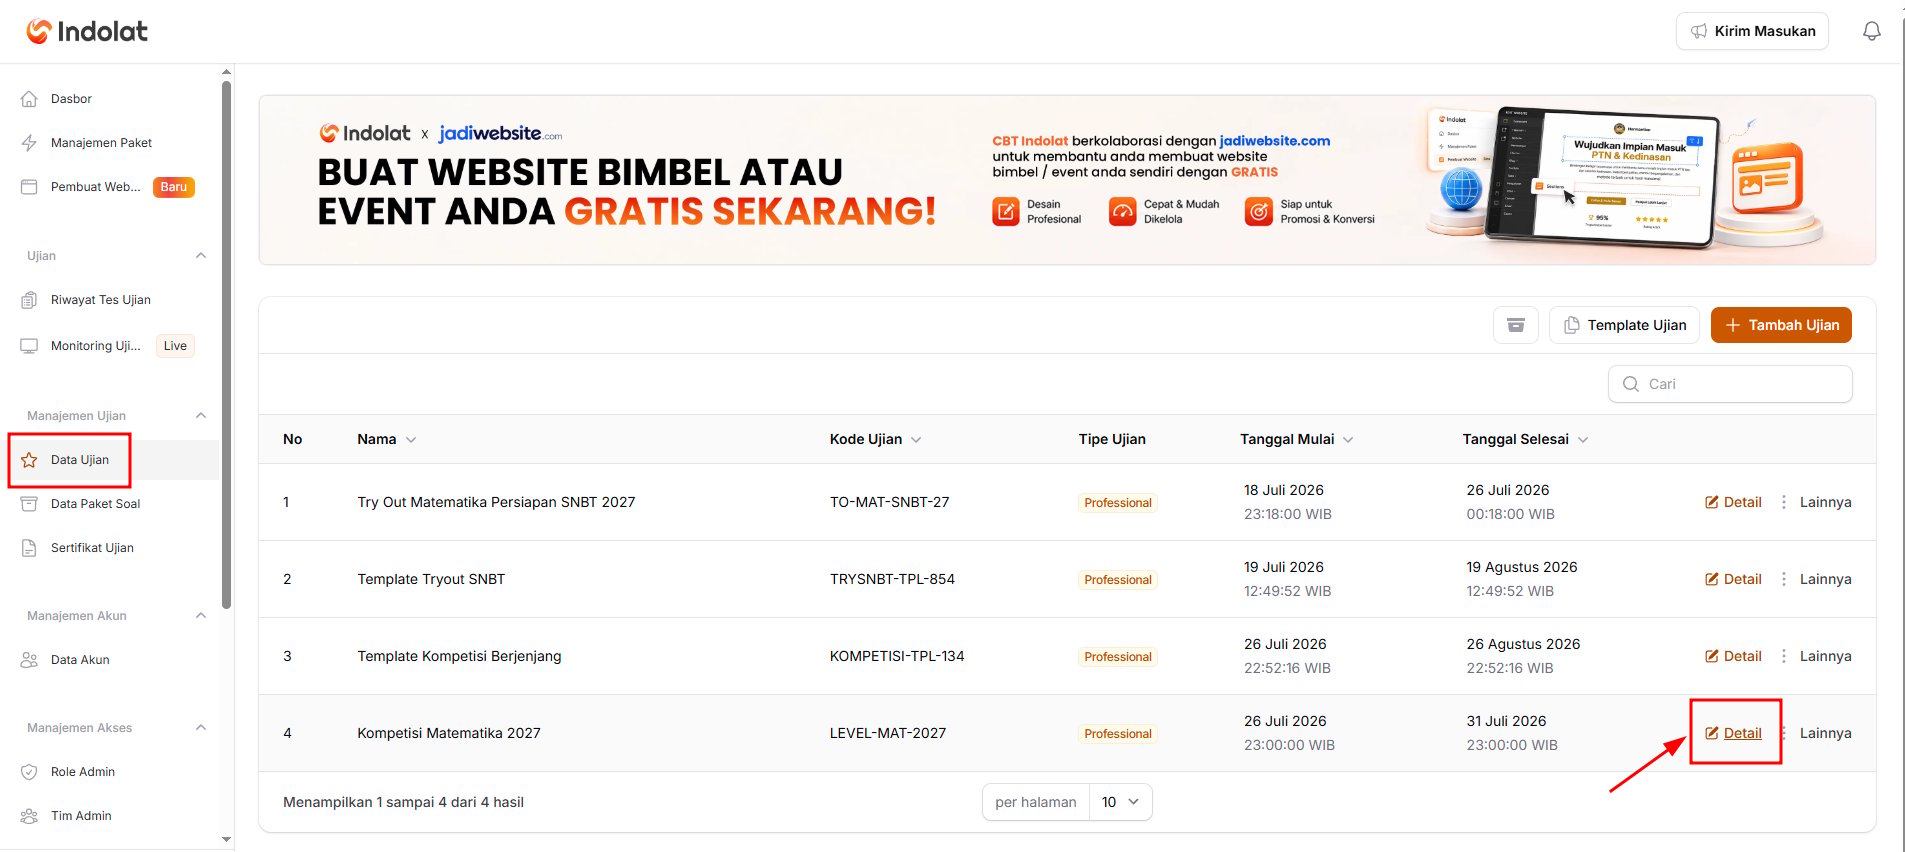The height and width of the screenshot is (852, 1905).
Task: Click the edit icon for Kompetisi Matematika 2027
Action: 1712,733
